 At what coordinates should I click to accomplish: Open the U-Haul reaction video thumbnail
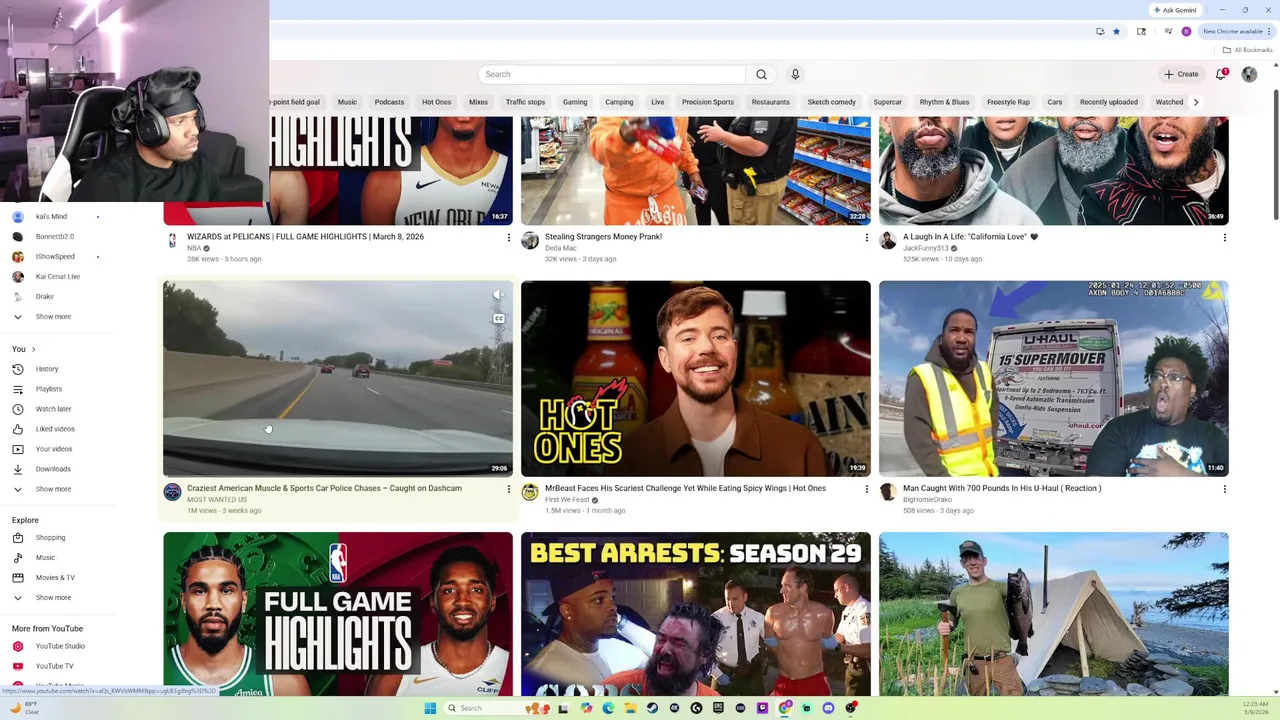(x=1054, y=378)
